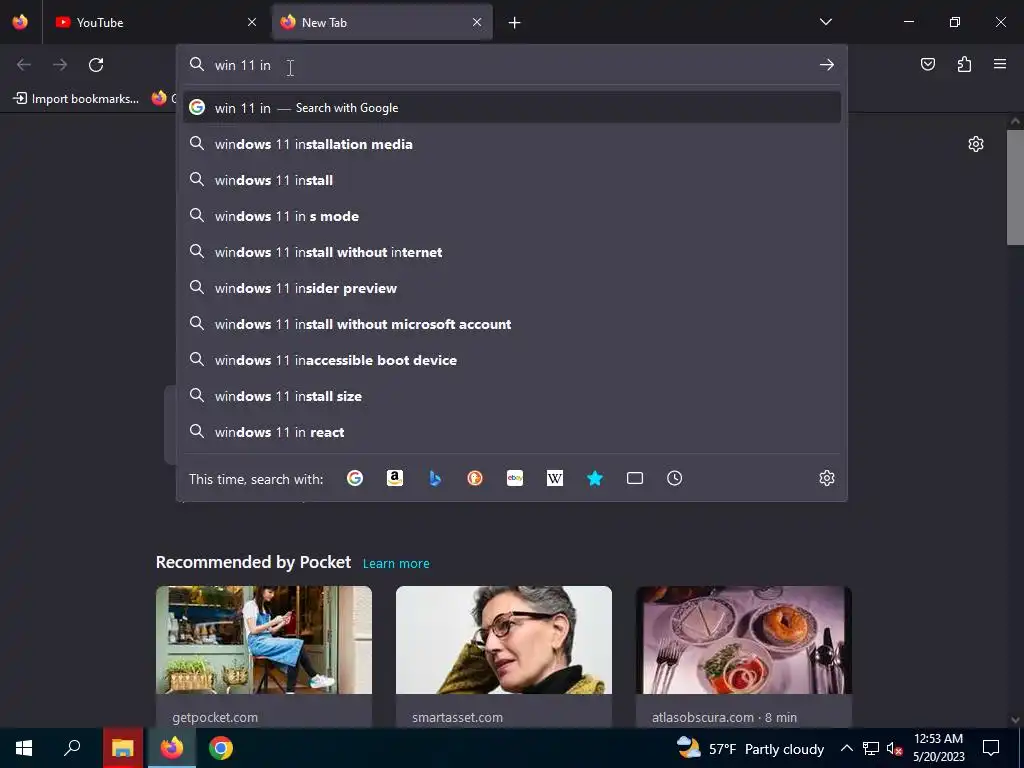The image size is (1024, 768).
Task: Click inside the address bar text field
Action: point(509,65)
